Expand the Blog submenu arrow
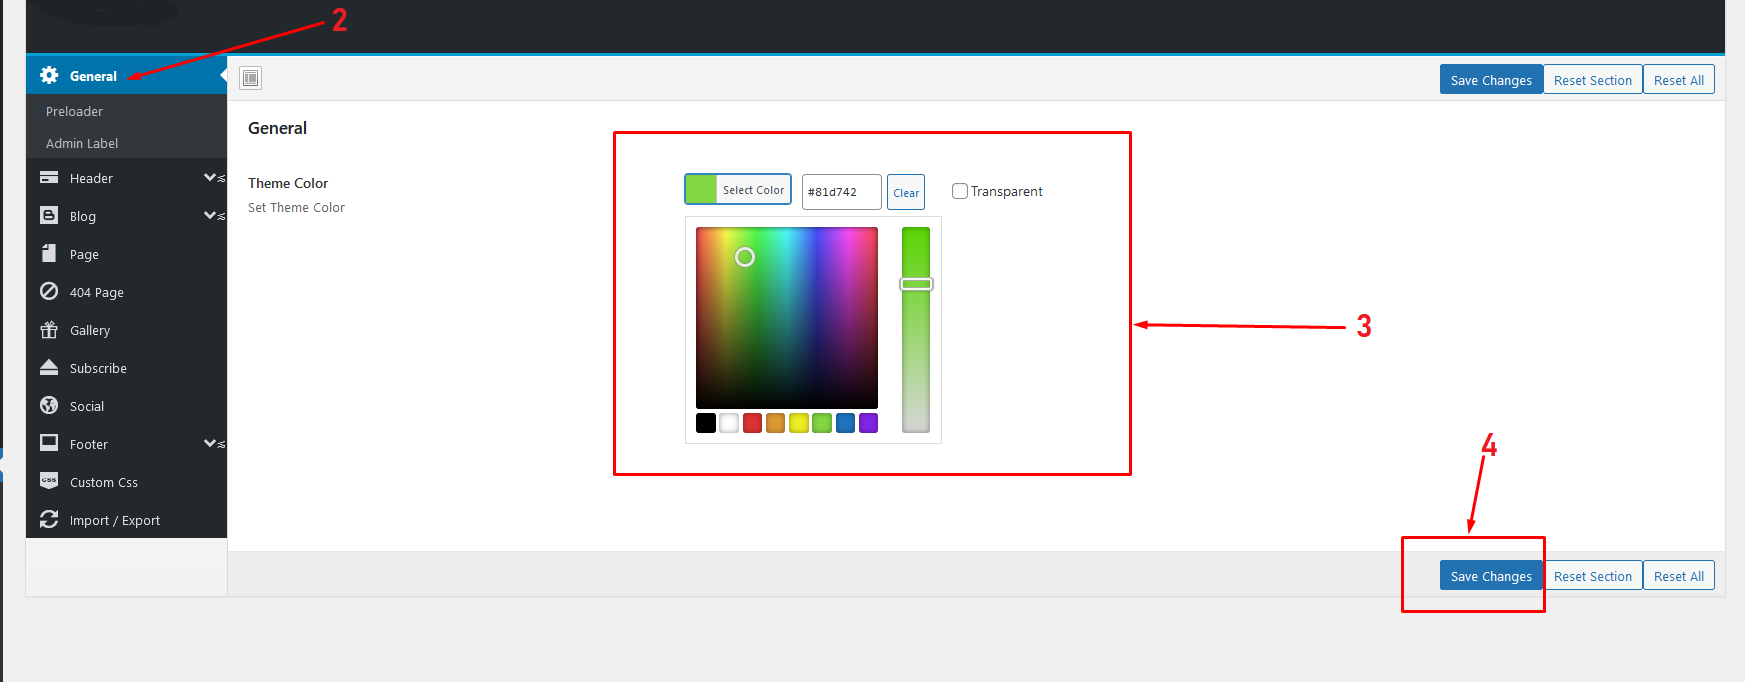 pos(211,216)
